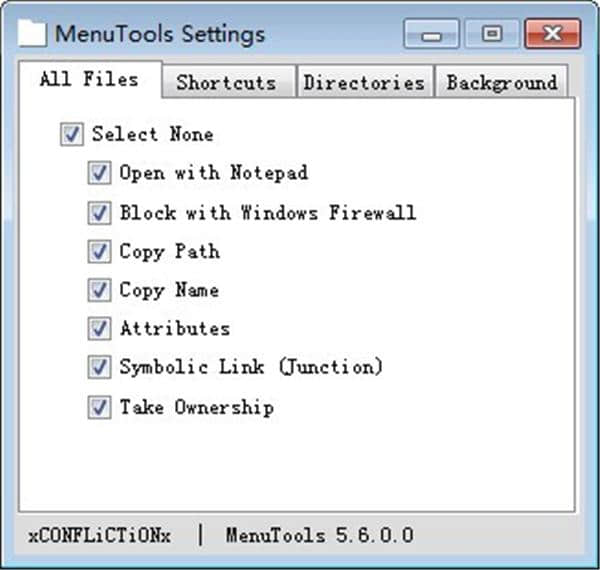Uncheck the Select None checkbox
600x570 pixels.
pyautogui.click(x=70, y=135)
